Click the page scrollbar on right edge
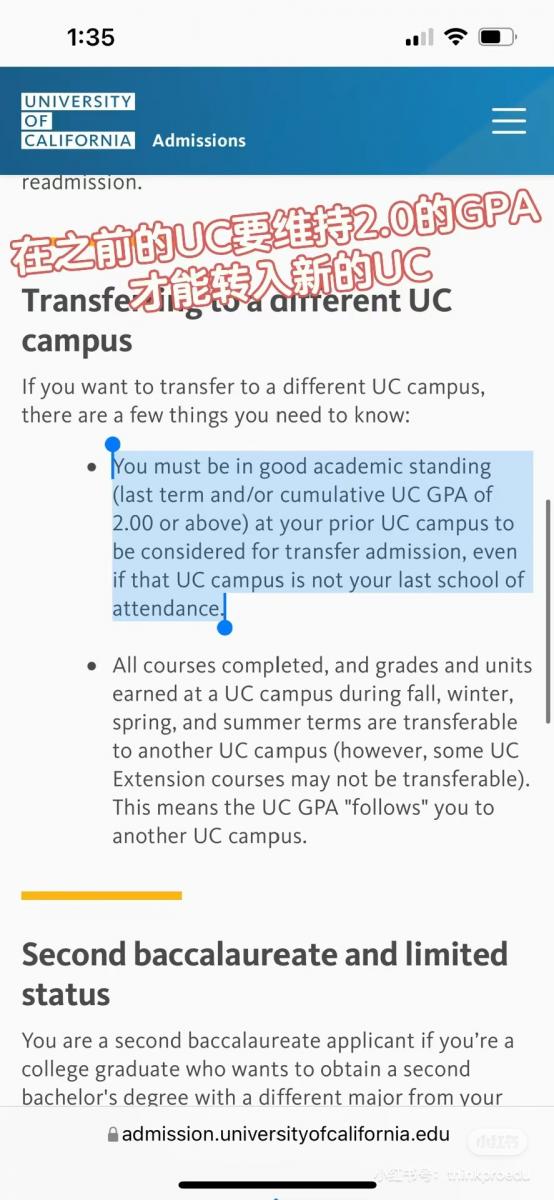Viewport: 554px width, 1200px height. [547, 612]
